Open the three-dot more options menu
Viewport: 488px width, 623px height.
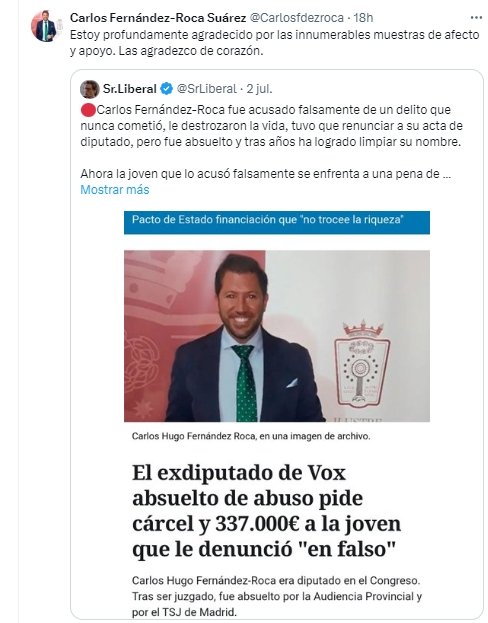476,17
